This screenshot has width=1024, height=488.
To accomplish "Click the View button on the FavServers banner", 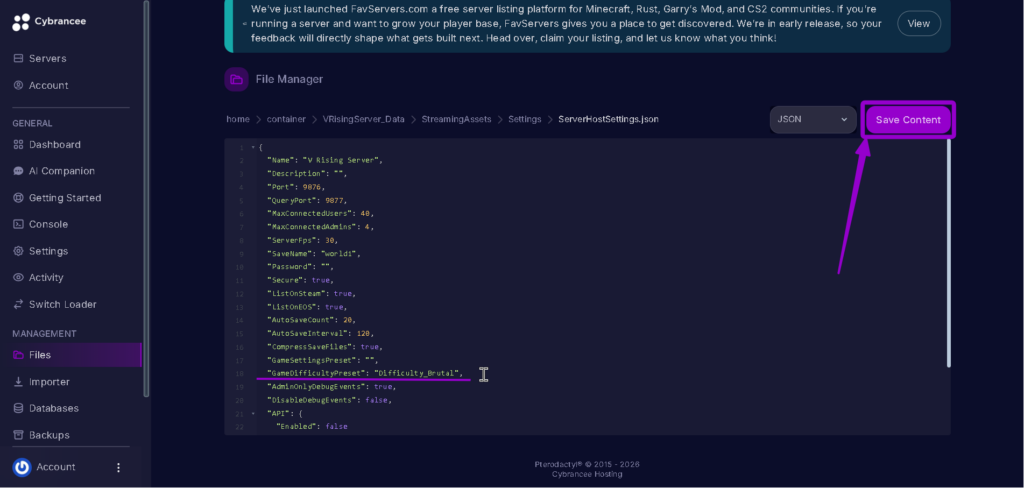I will coord(919,24).
